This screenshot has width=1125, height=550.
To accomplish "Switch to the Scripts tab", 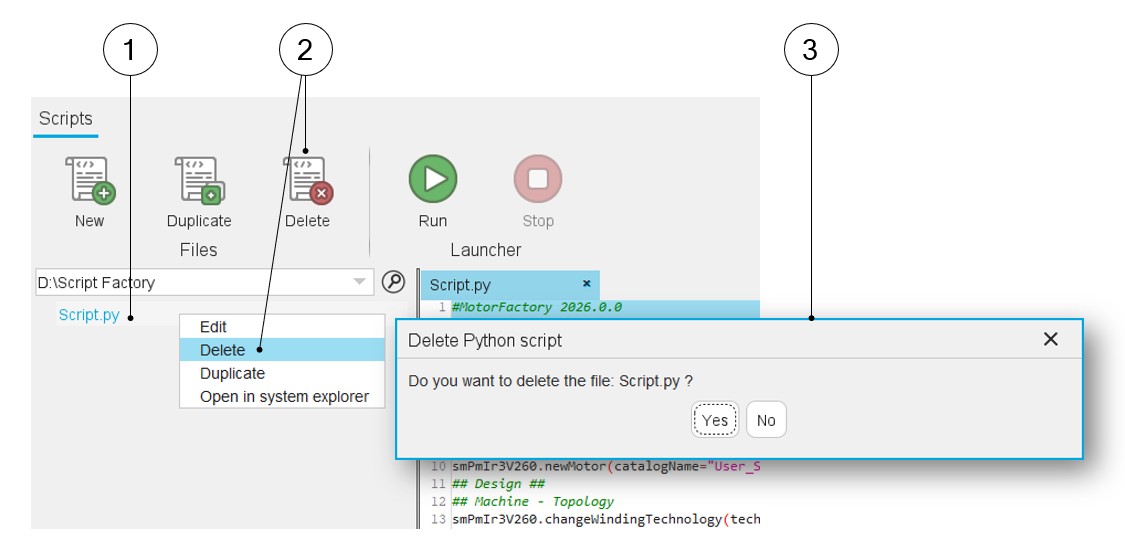I will 65,119.
